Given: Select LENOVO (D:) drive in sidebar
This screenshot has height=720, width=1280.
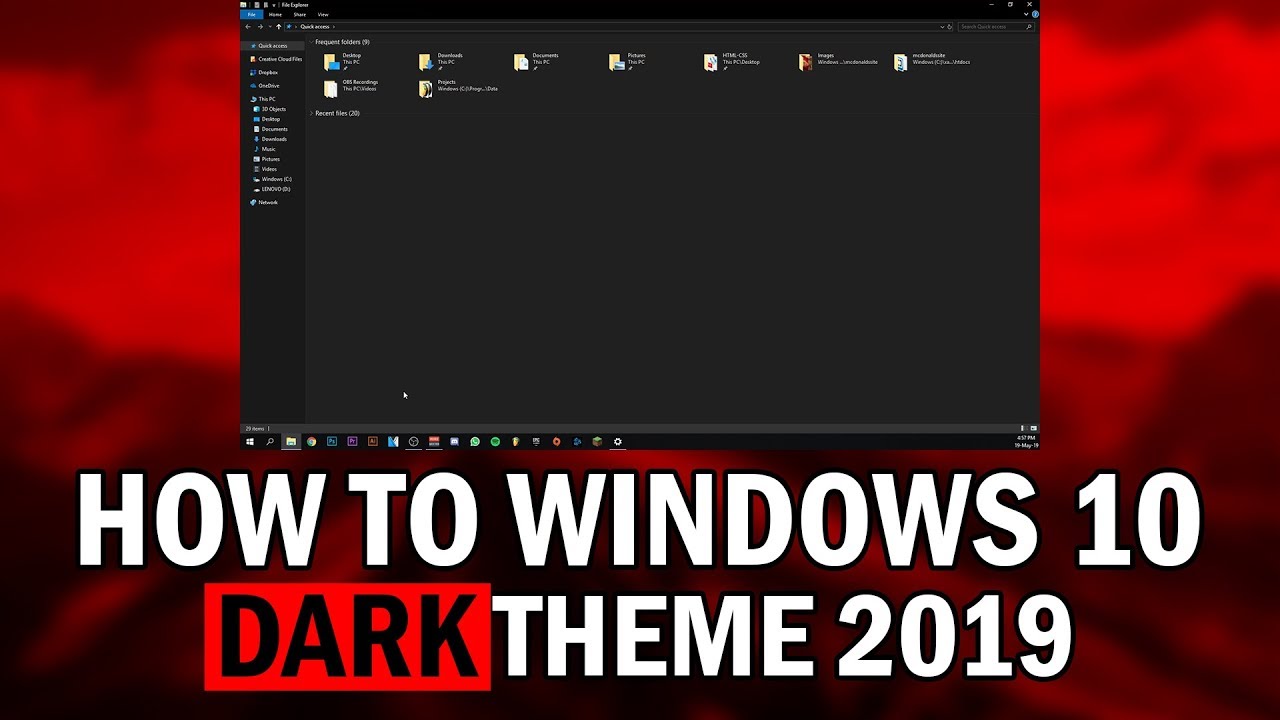Looking at the screenshot, I should point(273,189).
